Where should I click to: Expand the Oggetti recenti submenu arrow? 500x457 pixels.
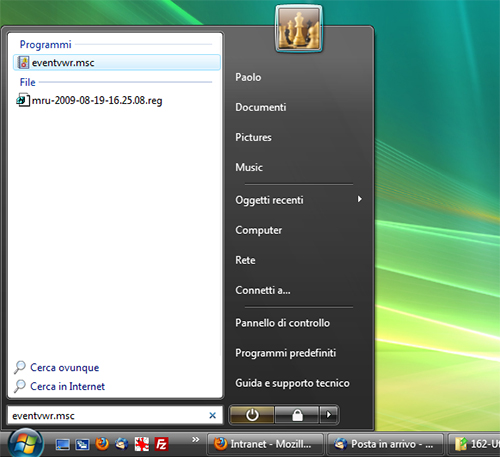359,199
